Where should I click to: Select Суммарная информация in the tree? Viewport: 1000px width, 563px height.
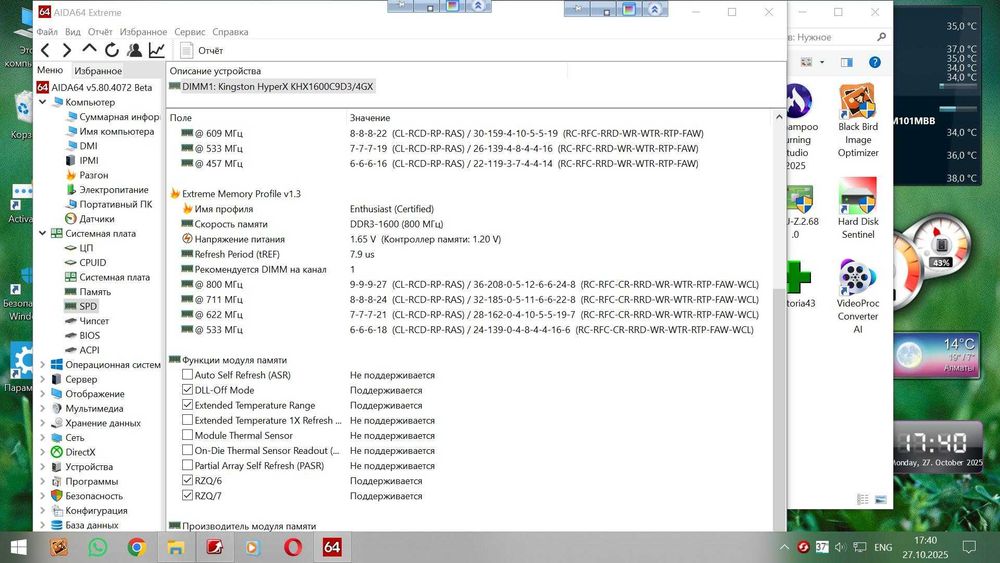click(x=112, y=117)
